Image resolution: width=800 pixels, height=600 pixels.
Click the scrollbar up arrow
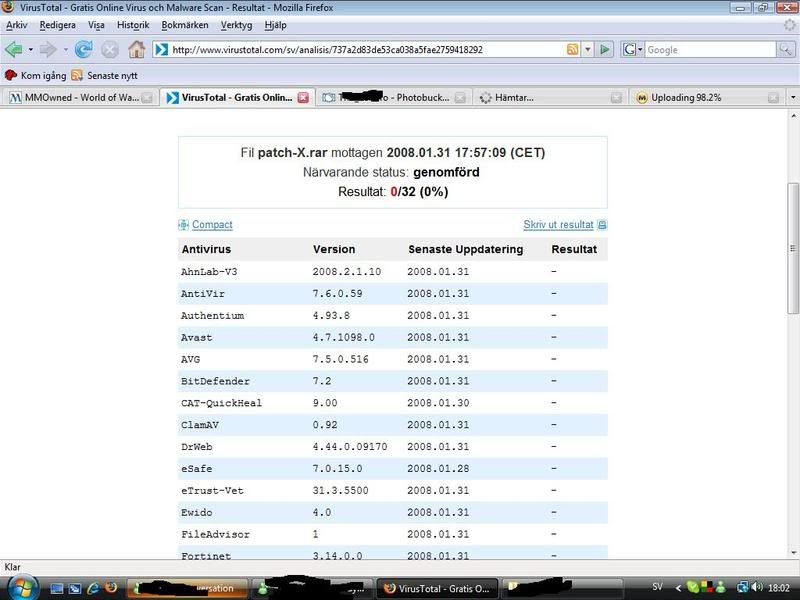point(793,116)
